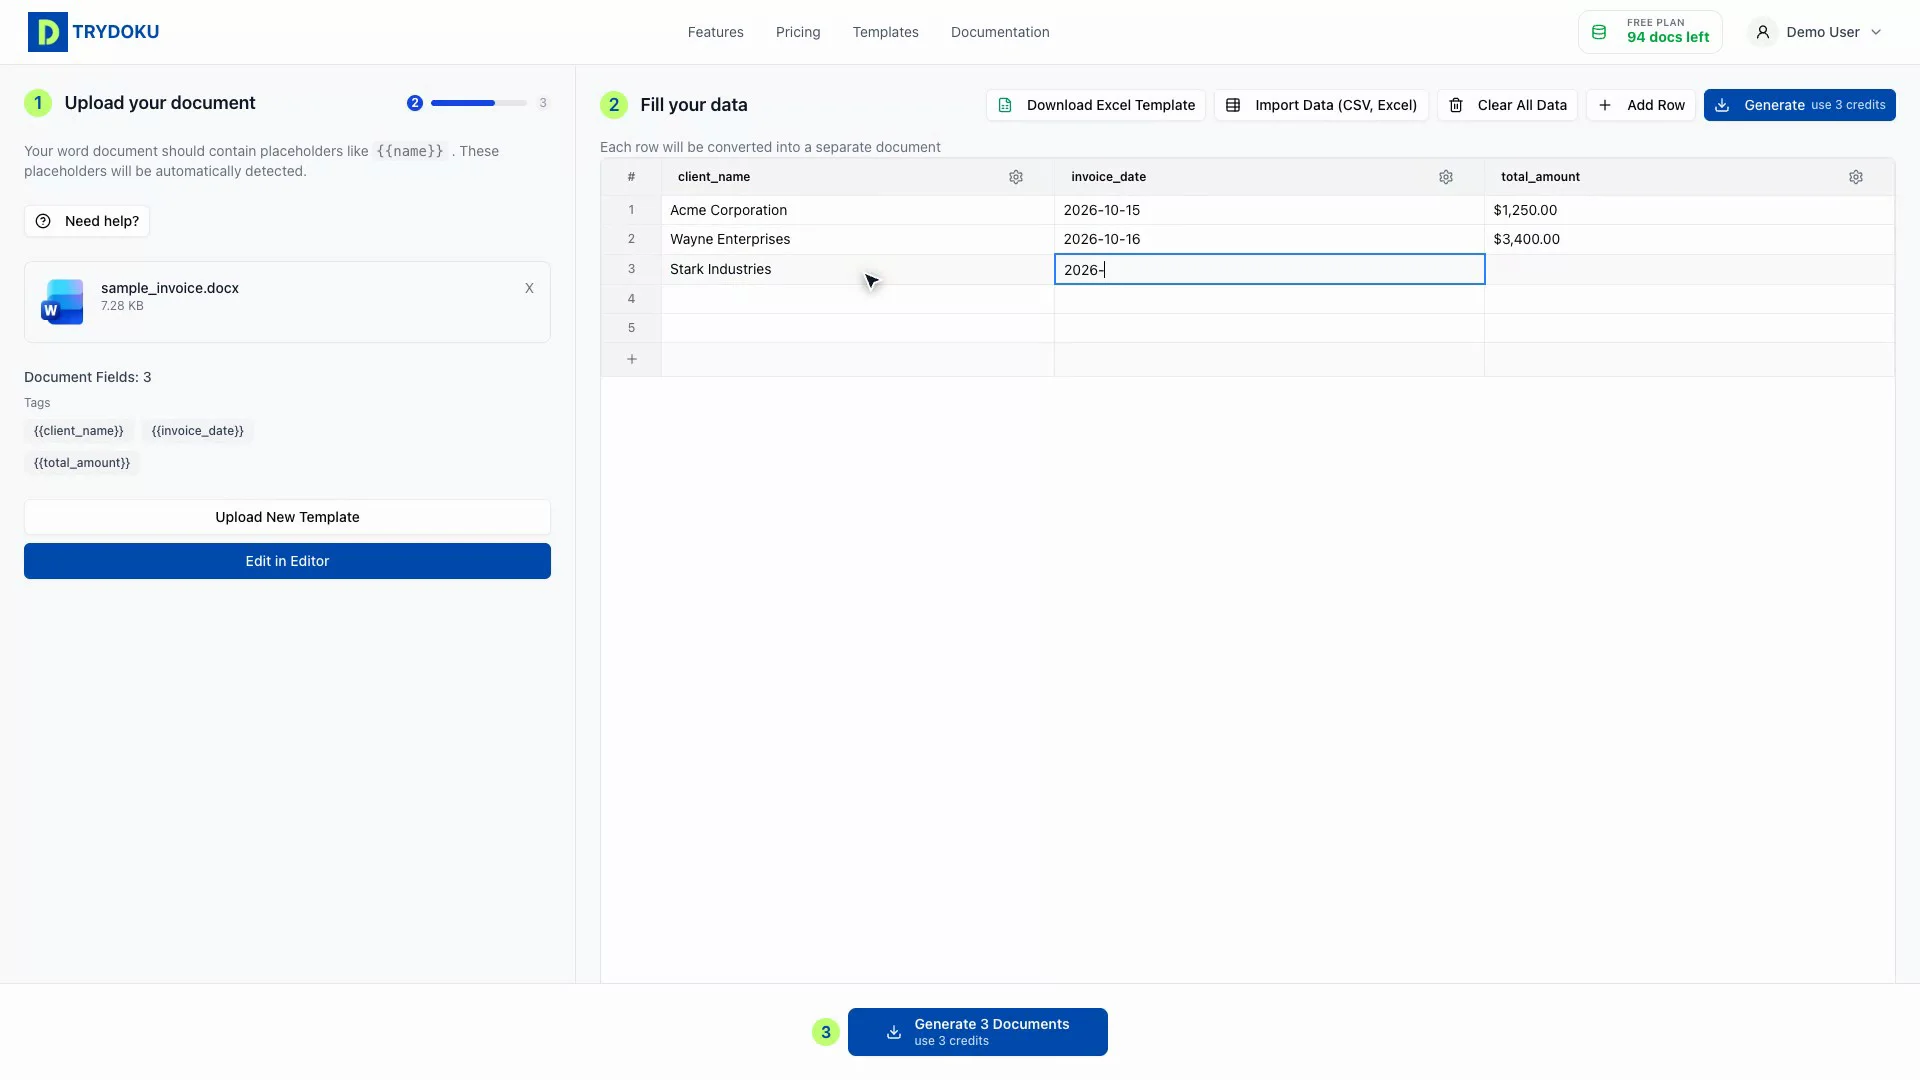Click Import Data (CSV, Excel) button
Screen dimensions: 1920x1080
pos(1321,105)
